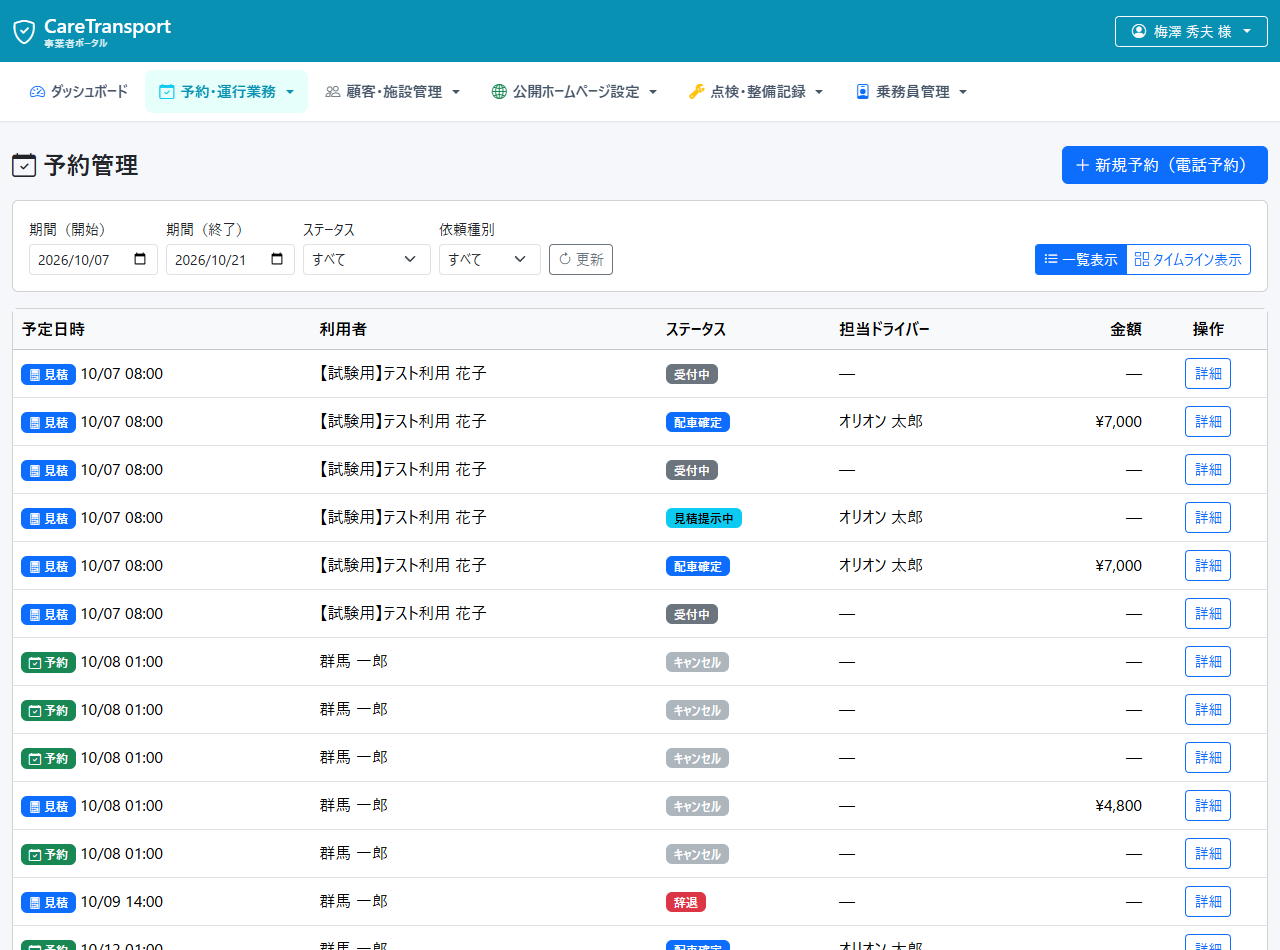Open the globe icon for 公開ホームページ設定
The image size is (1280, 950).
(499, 92)
